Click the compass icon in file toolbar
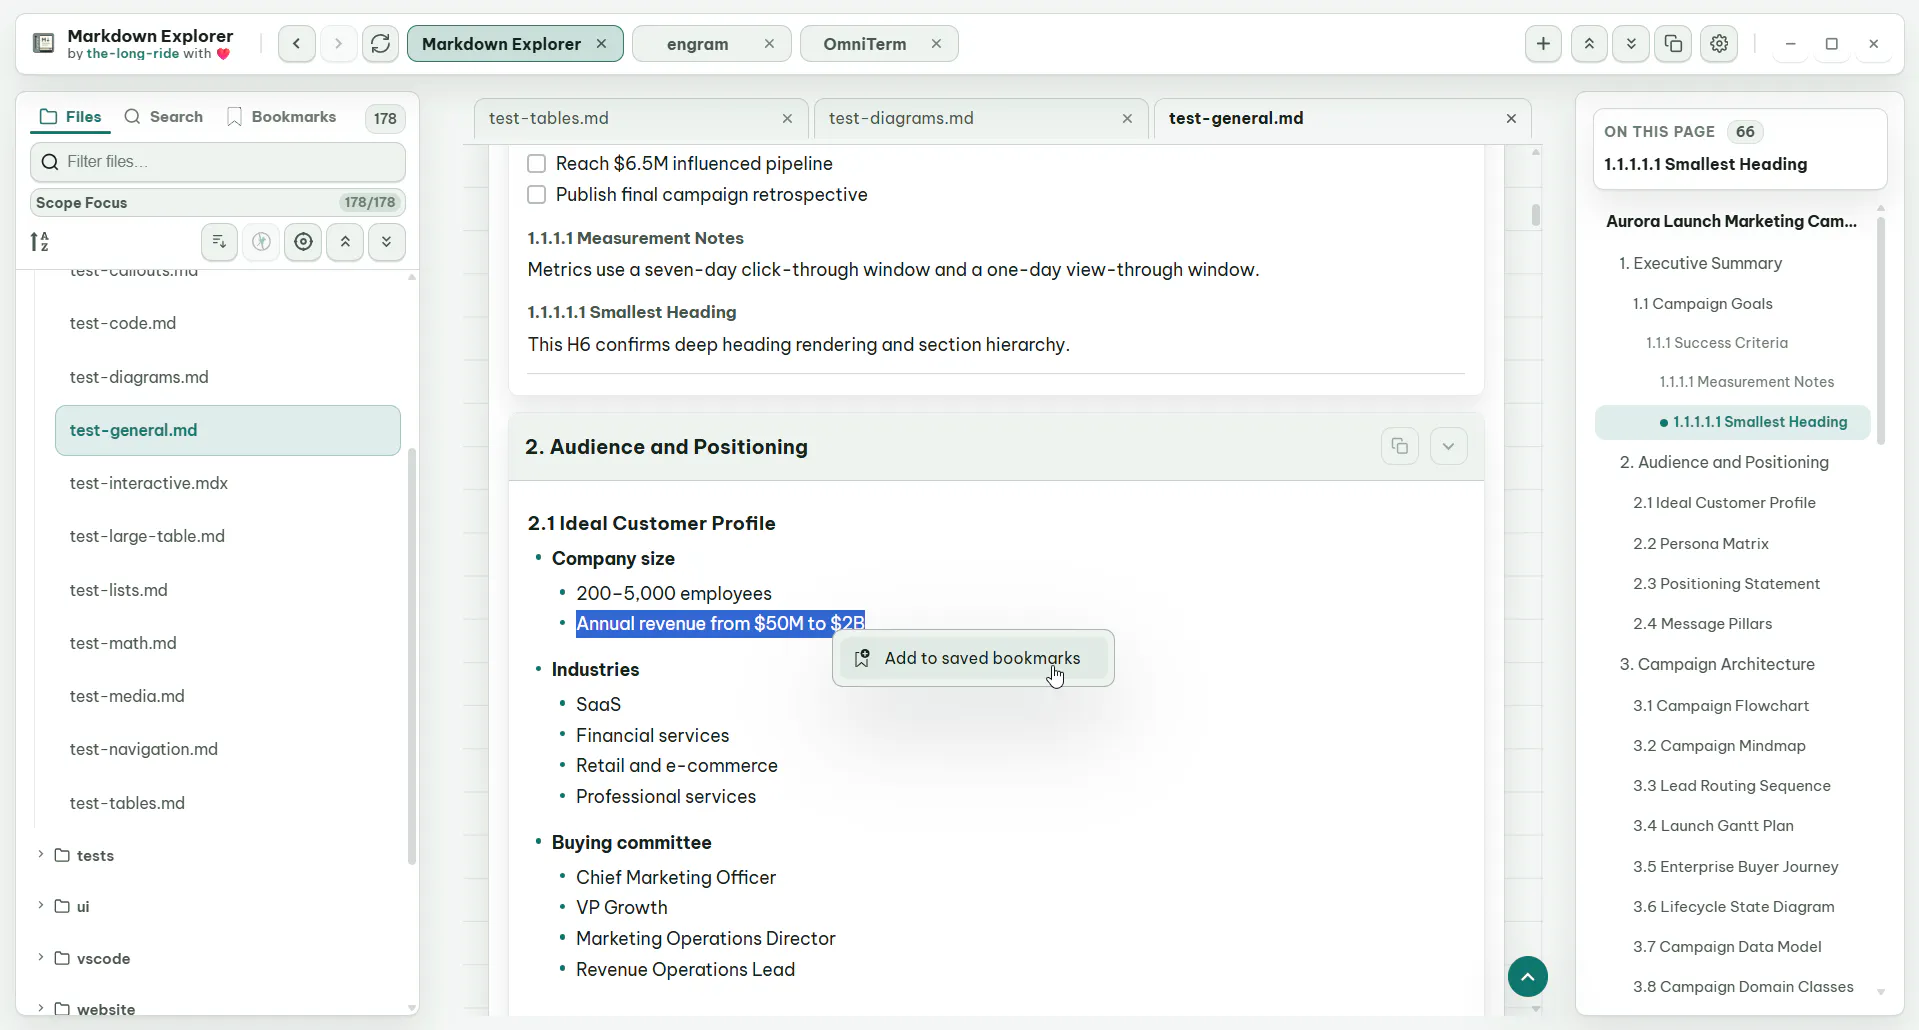The width and height of the screenshot is (1919, 1030). tap(261, 242)
